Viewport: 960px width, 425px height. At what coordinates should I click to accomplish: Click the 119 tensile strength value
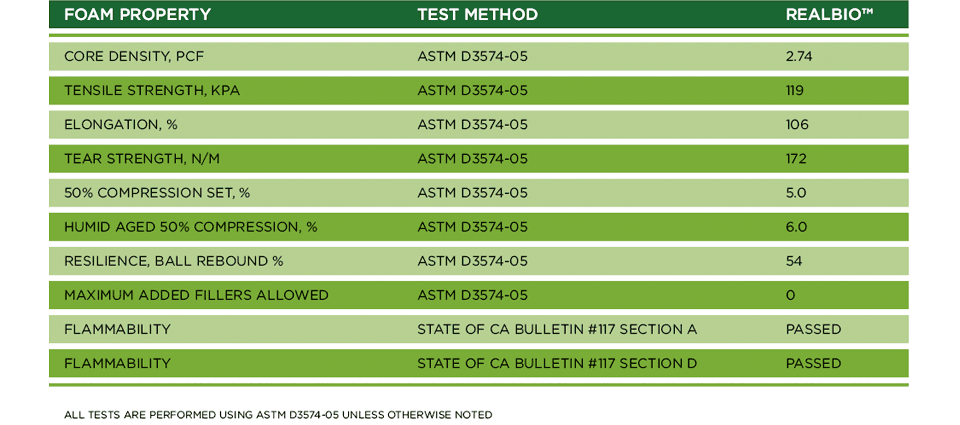coord(795,91)
